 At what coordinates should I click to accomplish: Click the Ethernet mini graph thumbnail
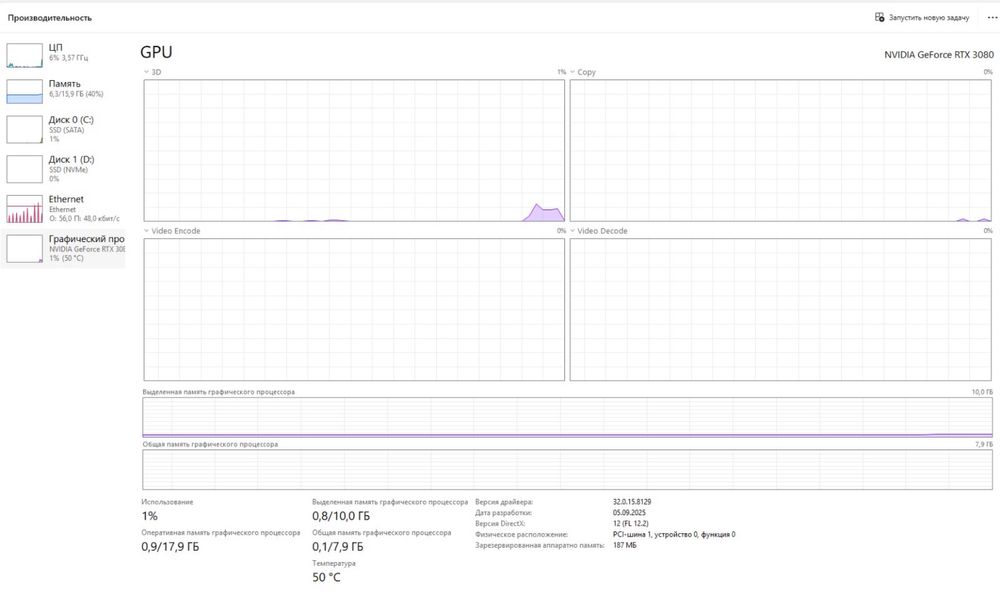pyautogui.click(x=24, y=209)
